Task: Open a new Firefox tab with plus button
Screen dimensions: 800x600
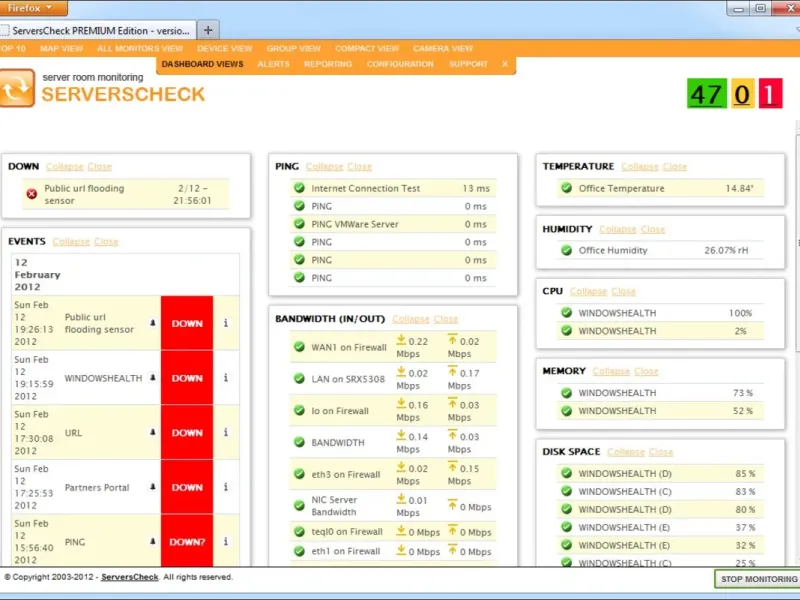Action: click(208, 30)
